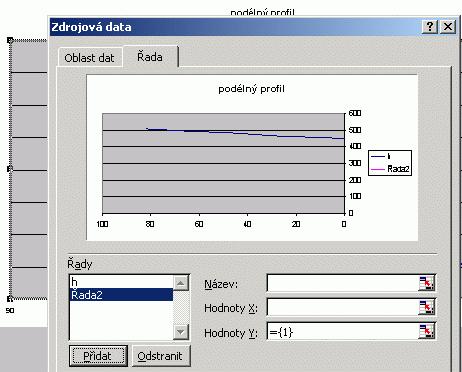Click the series list scroll up arrow
Image resolution: width=462 pixels, height=372 pixels.
[x=181, y=283]
